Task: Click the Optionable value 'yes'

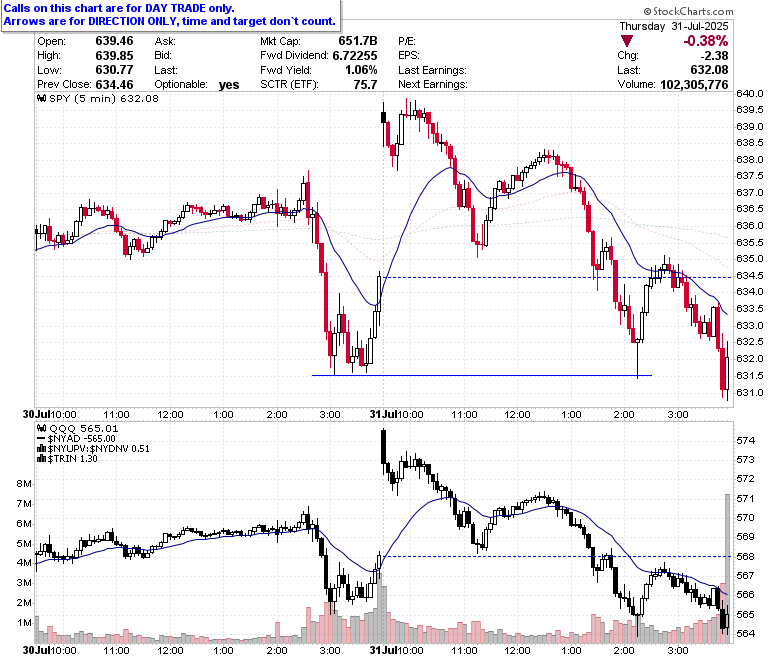Action: 229,85
